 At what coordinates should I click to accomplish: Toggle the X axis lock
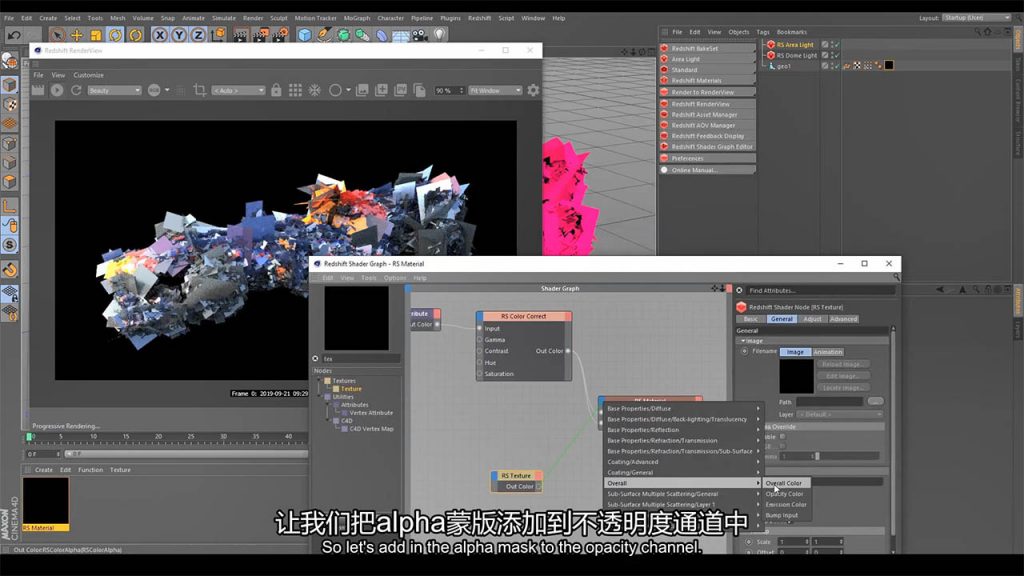160,35
